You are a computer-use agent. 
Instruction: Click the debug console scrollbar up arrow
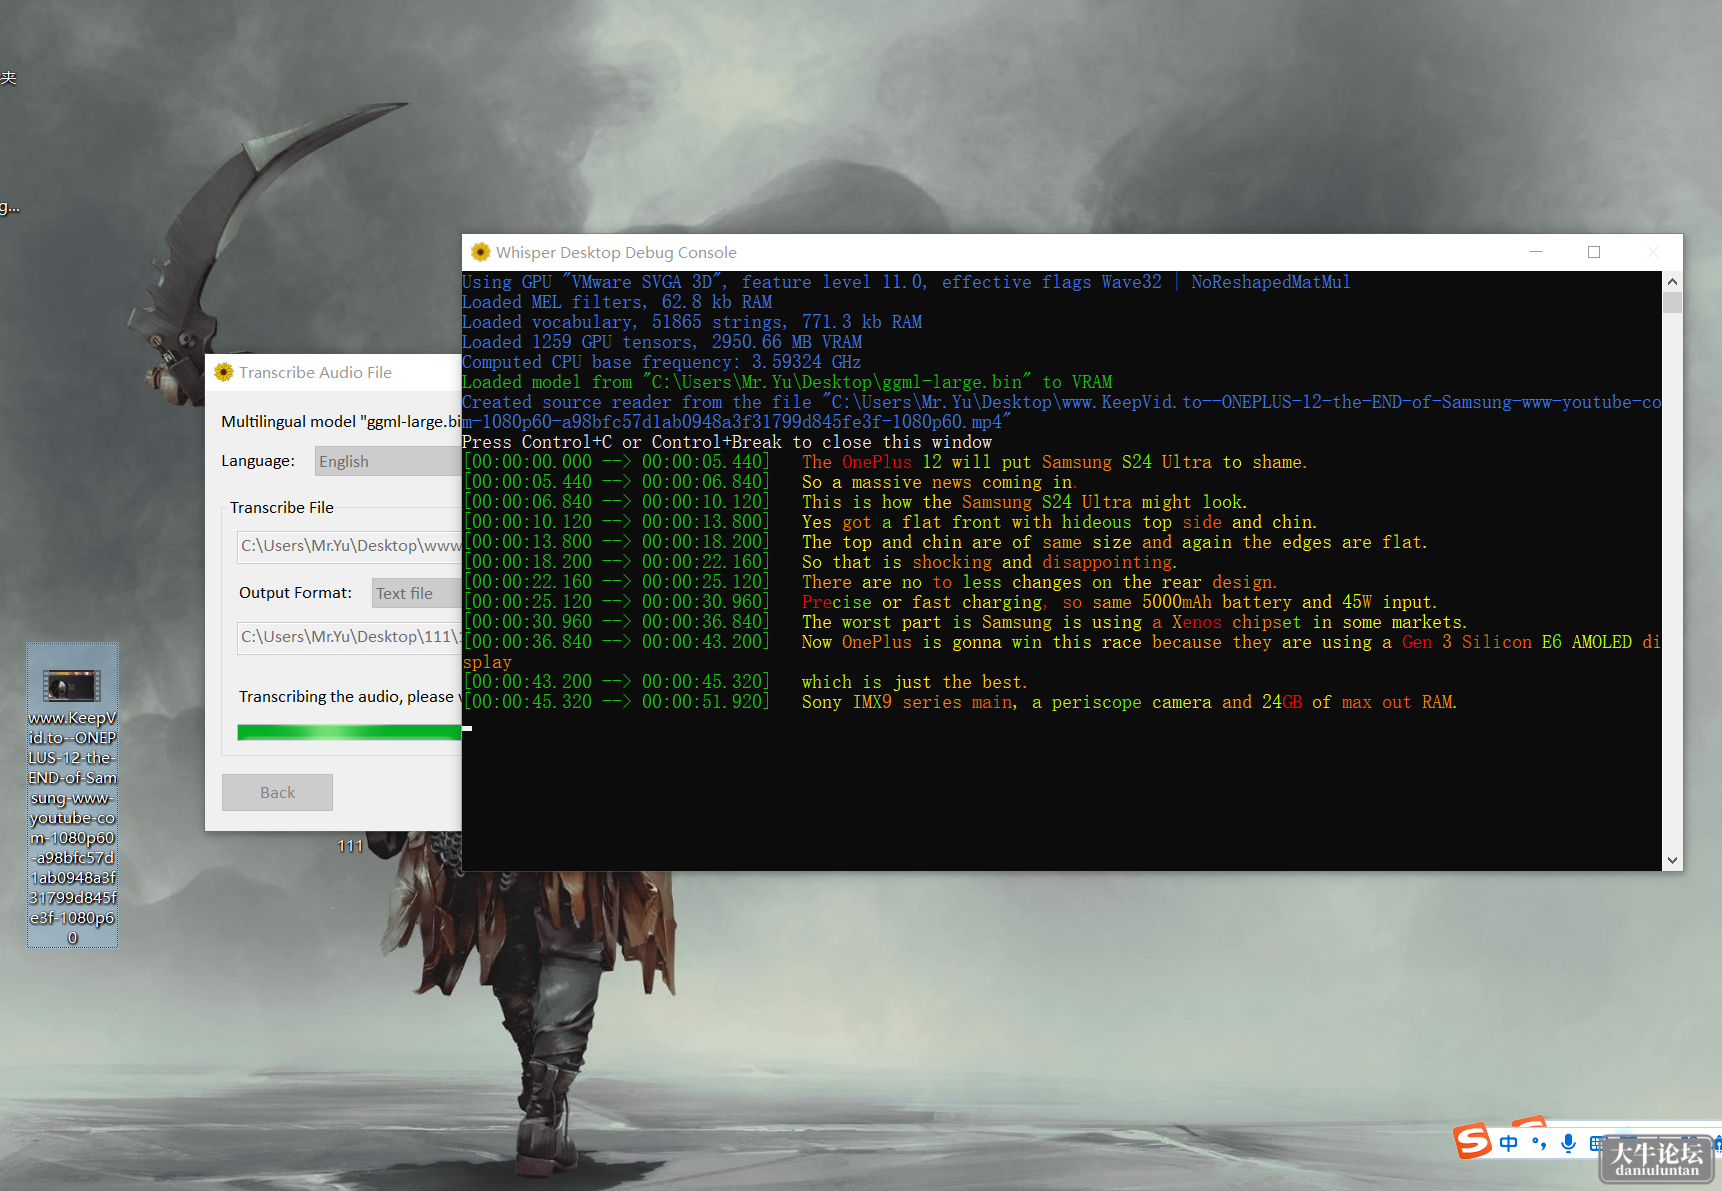point(1672,282)
